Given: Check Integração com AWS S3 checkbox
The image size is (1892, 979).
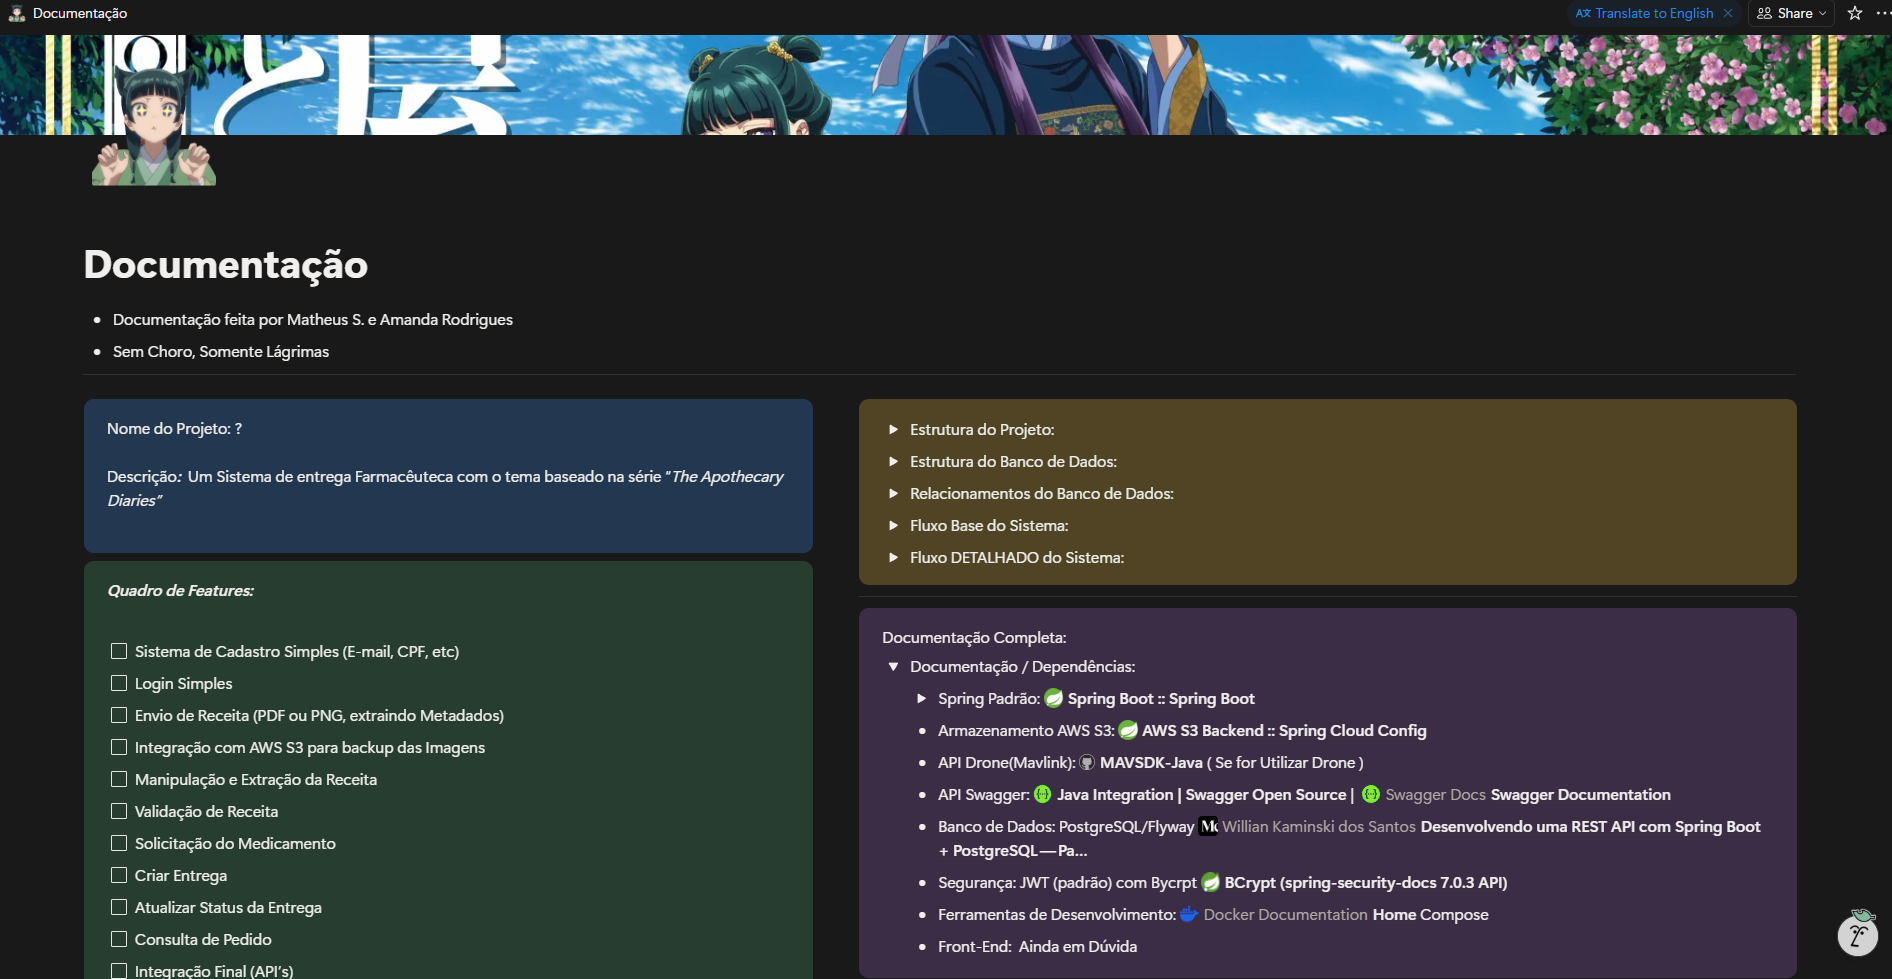Looking at the screenshot, I should pos(119,747).
